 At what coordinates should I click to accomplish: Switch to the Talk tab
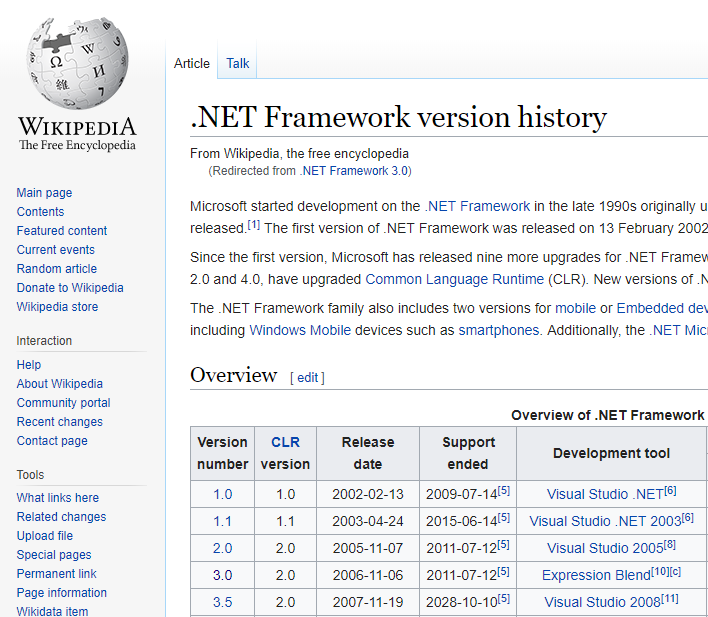pos(238,63)
